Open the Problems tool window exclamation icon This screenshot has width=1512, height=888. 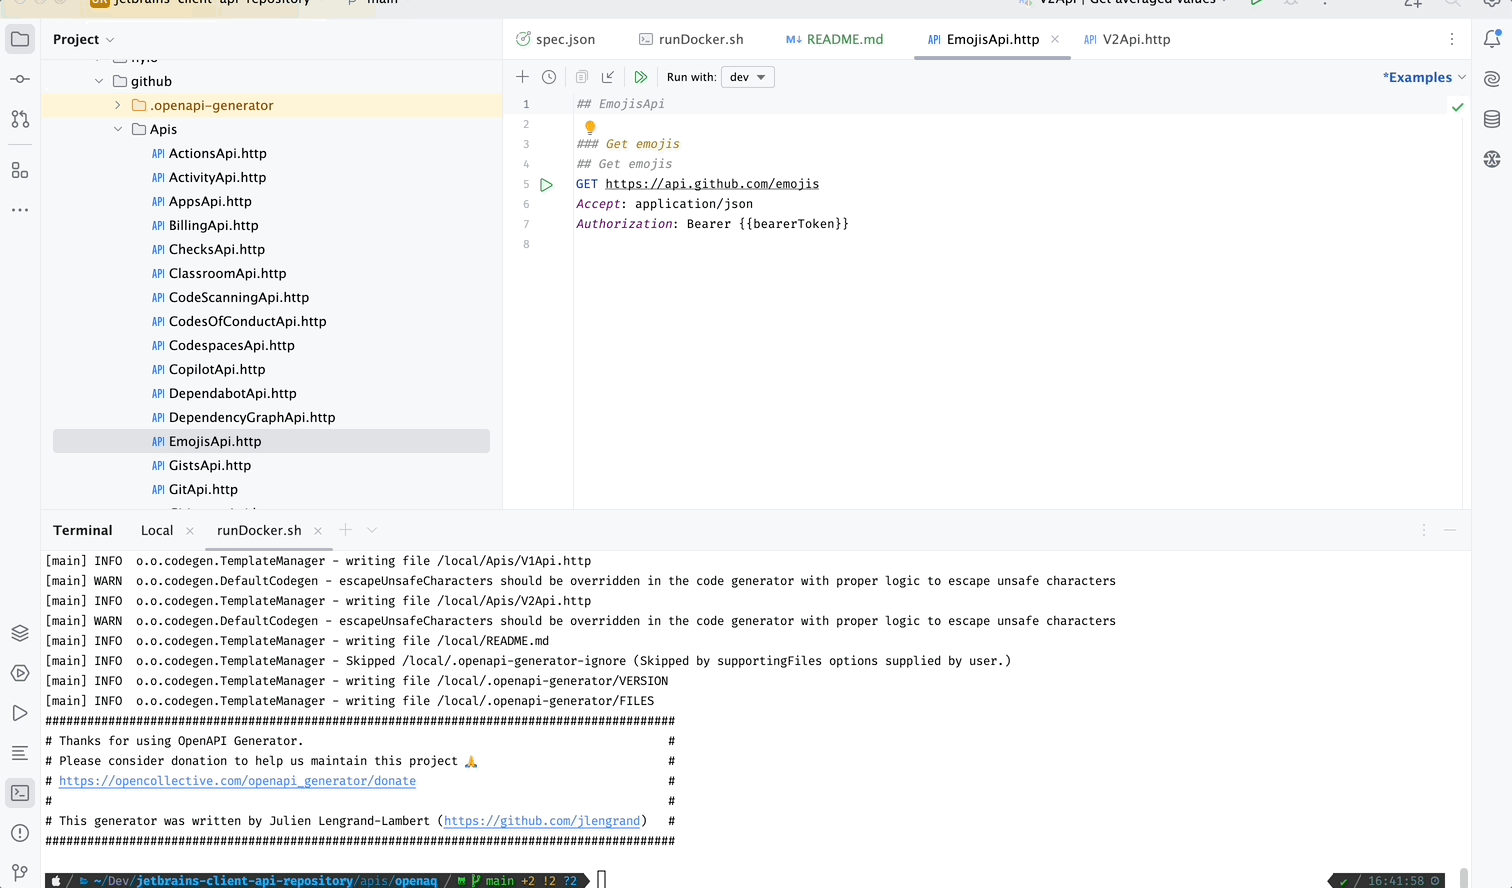point(20,832)
